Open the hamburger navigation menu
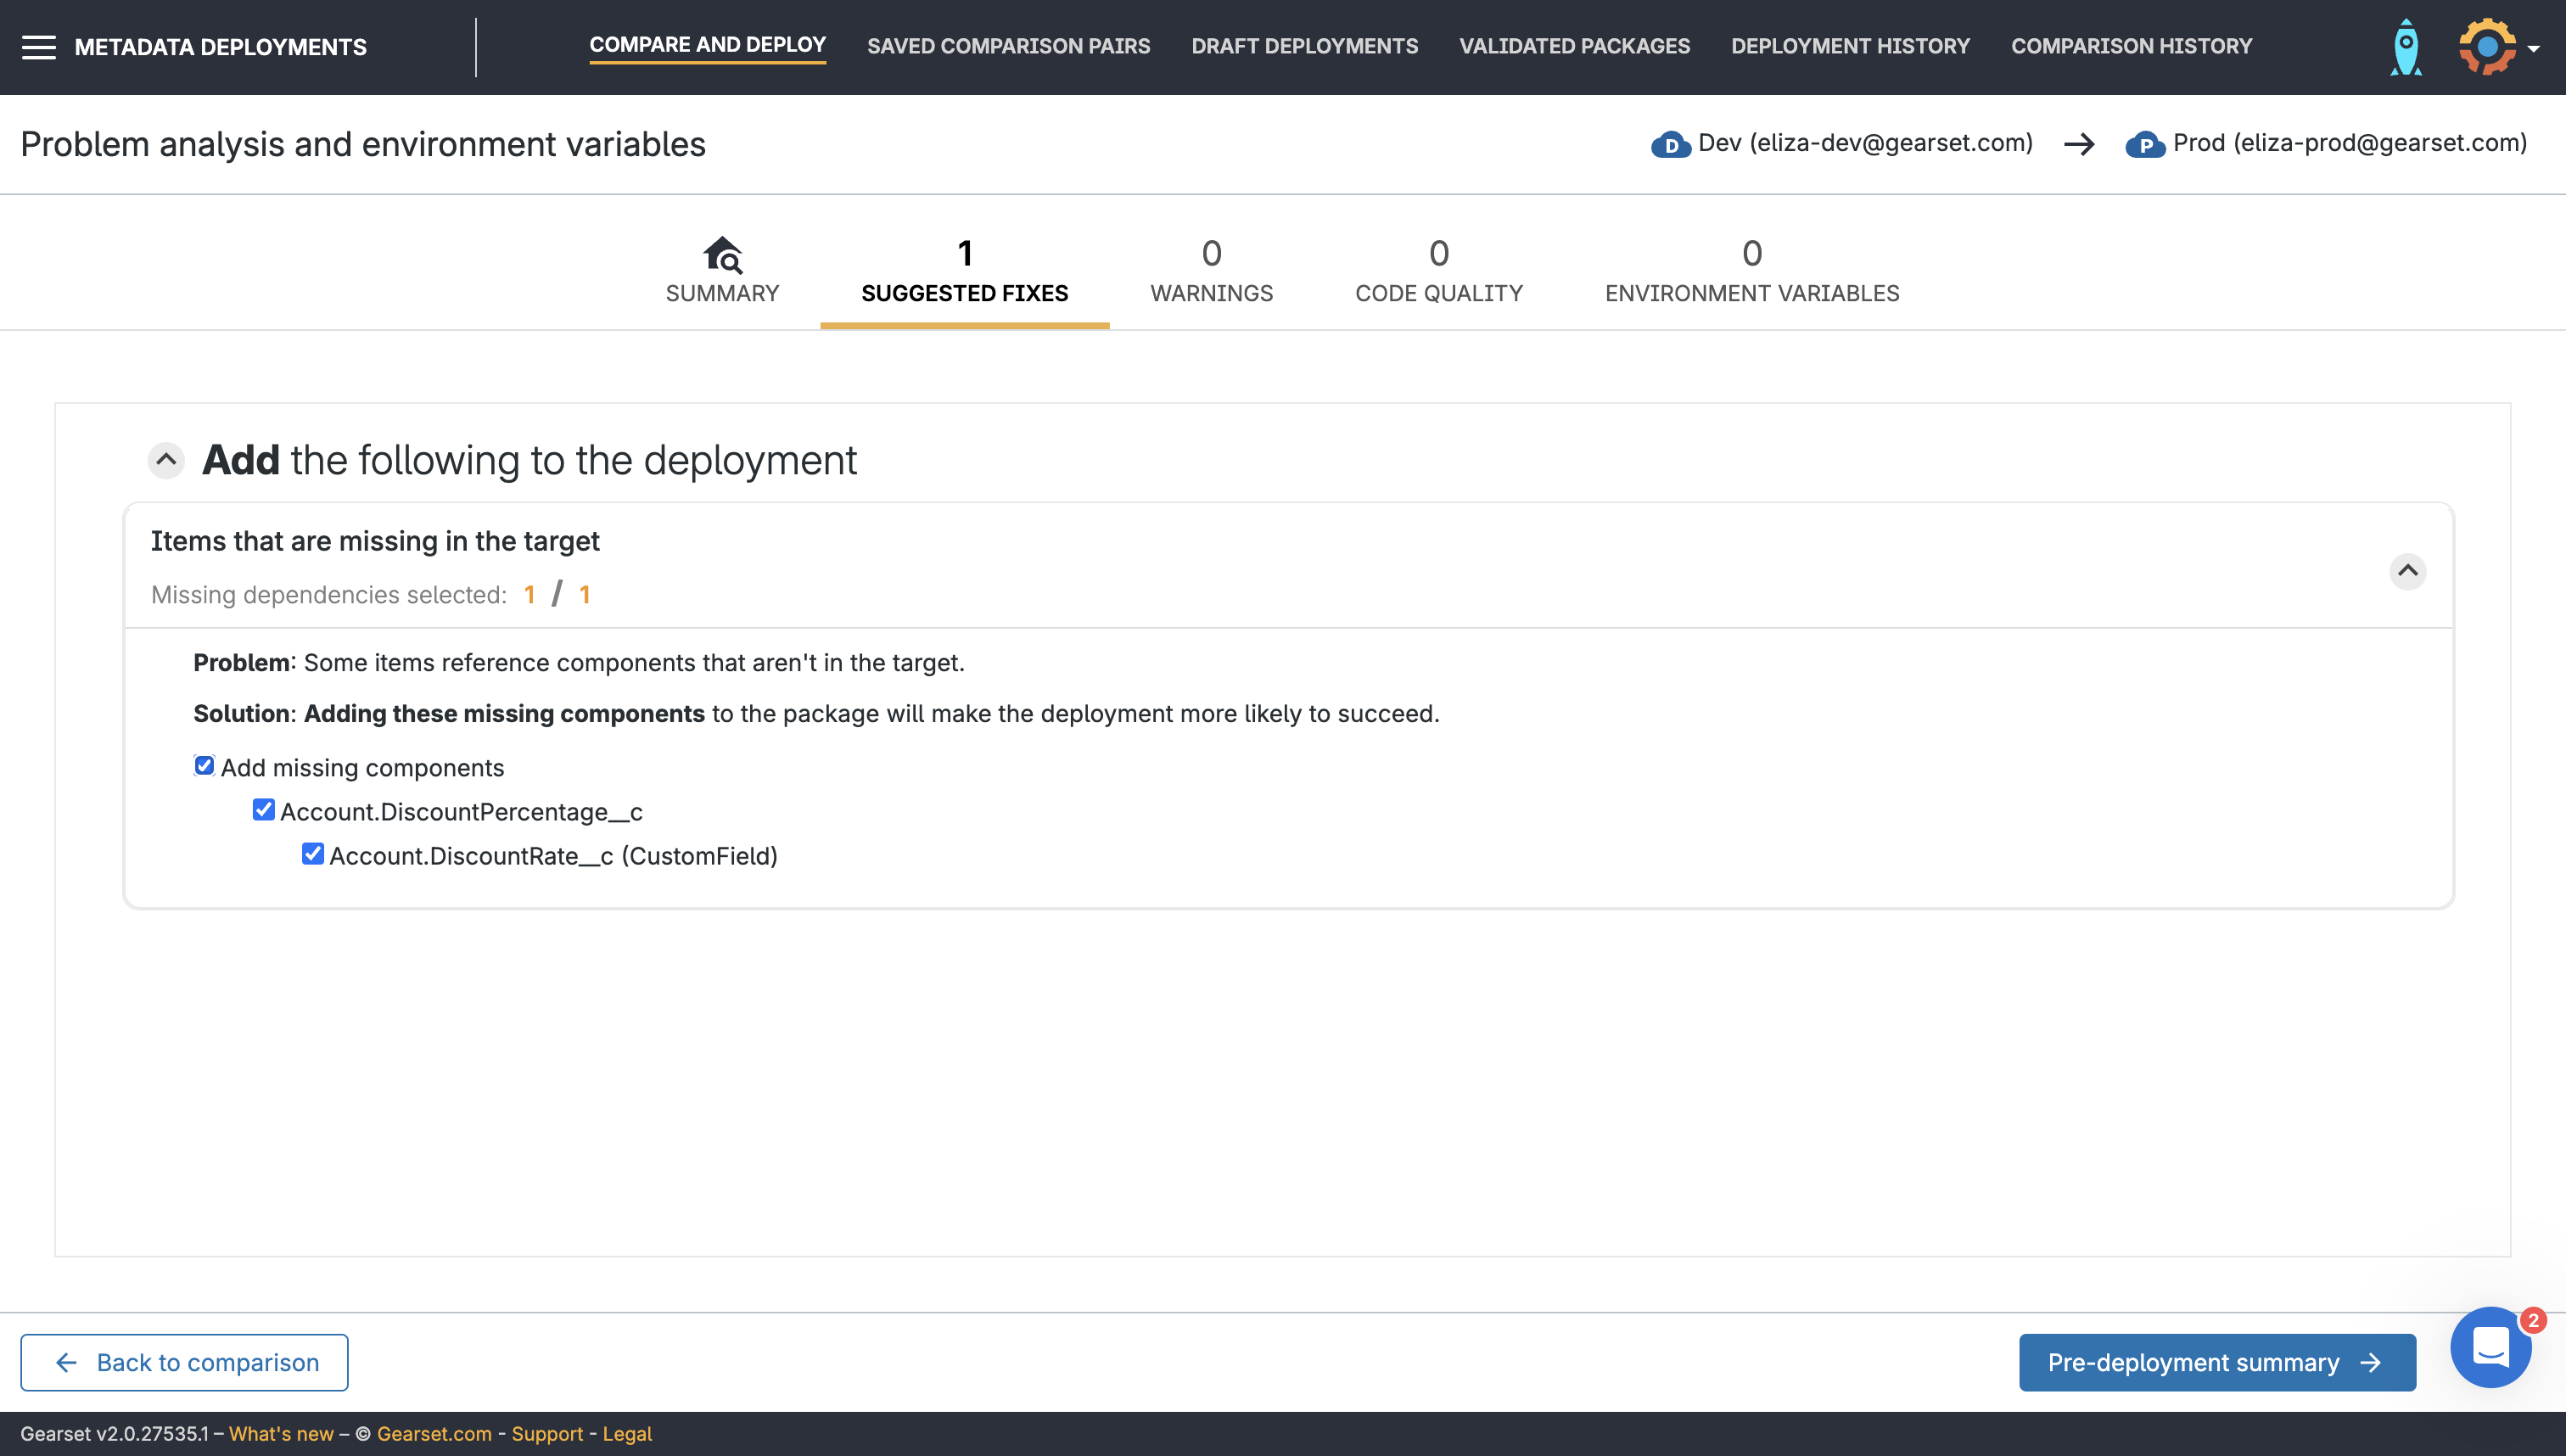The image size is (2566, 1456). click(38, 47)
